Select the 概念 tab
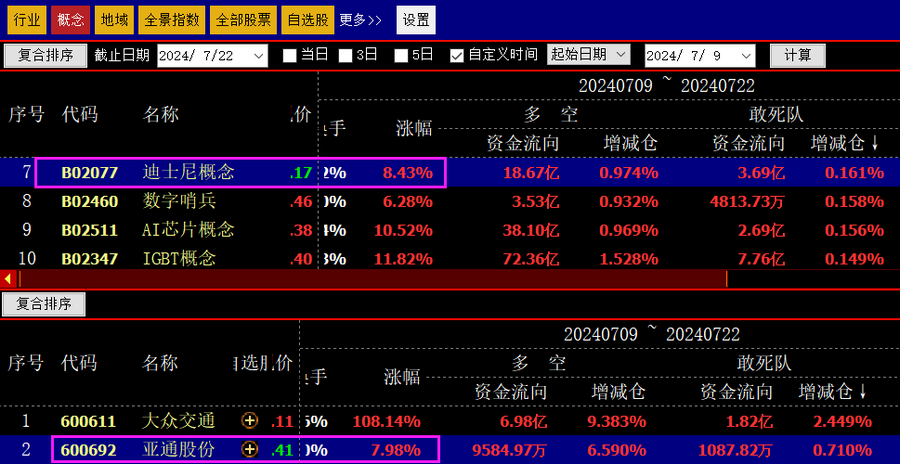 pyautogui.click(x=71, y=20)
